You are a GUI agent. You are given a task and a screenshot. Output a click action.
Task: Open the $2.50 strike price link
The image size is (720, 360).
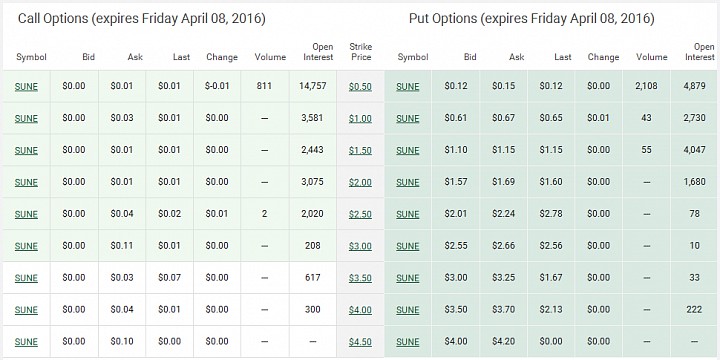[360, 214]
